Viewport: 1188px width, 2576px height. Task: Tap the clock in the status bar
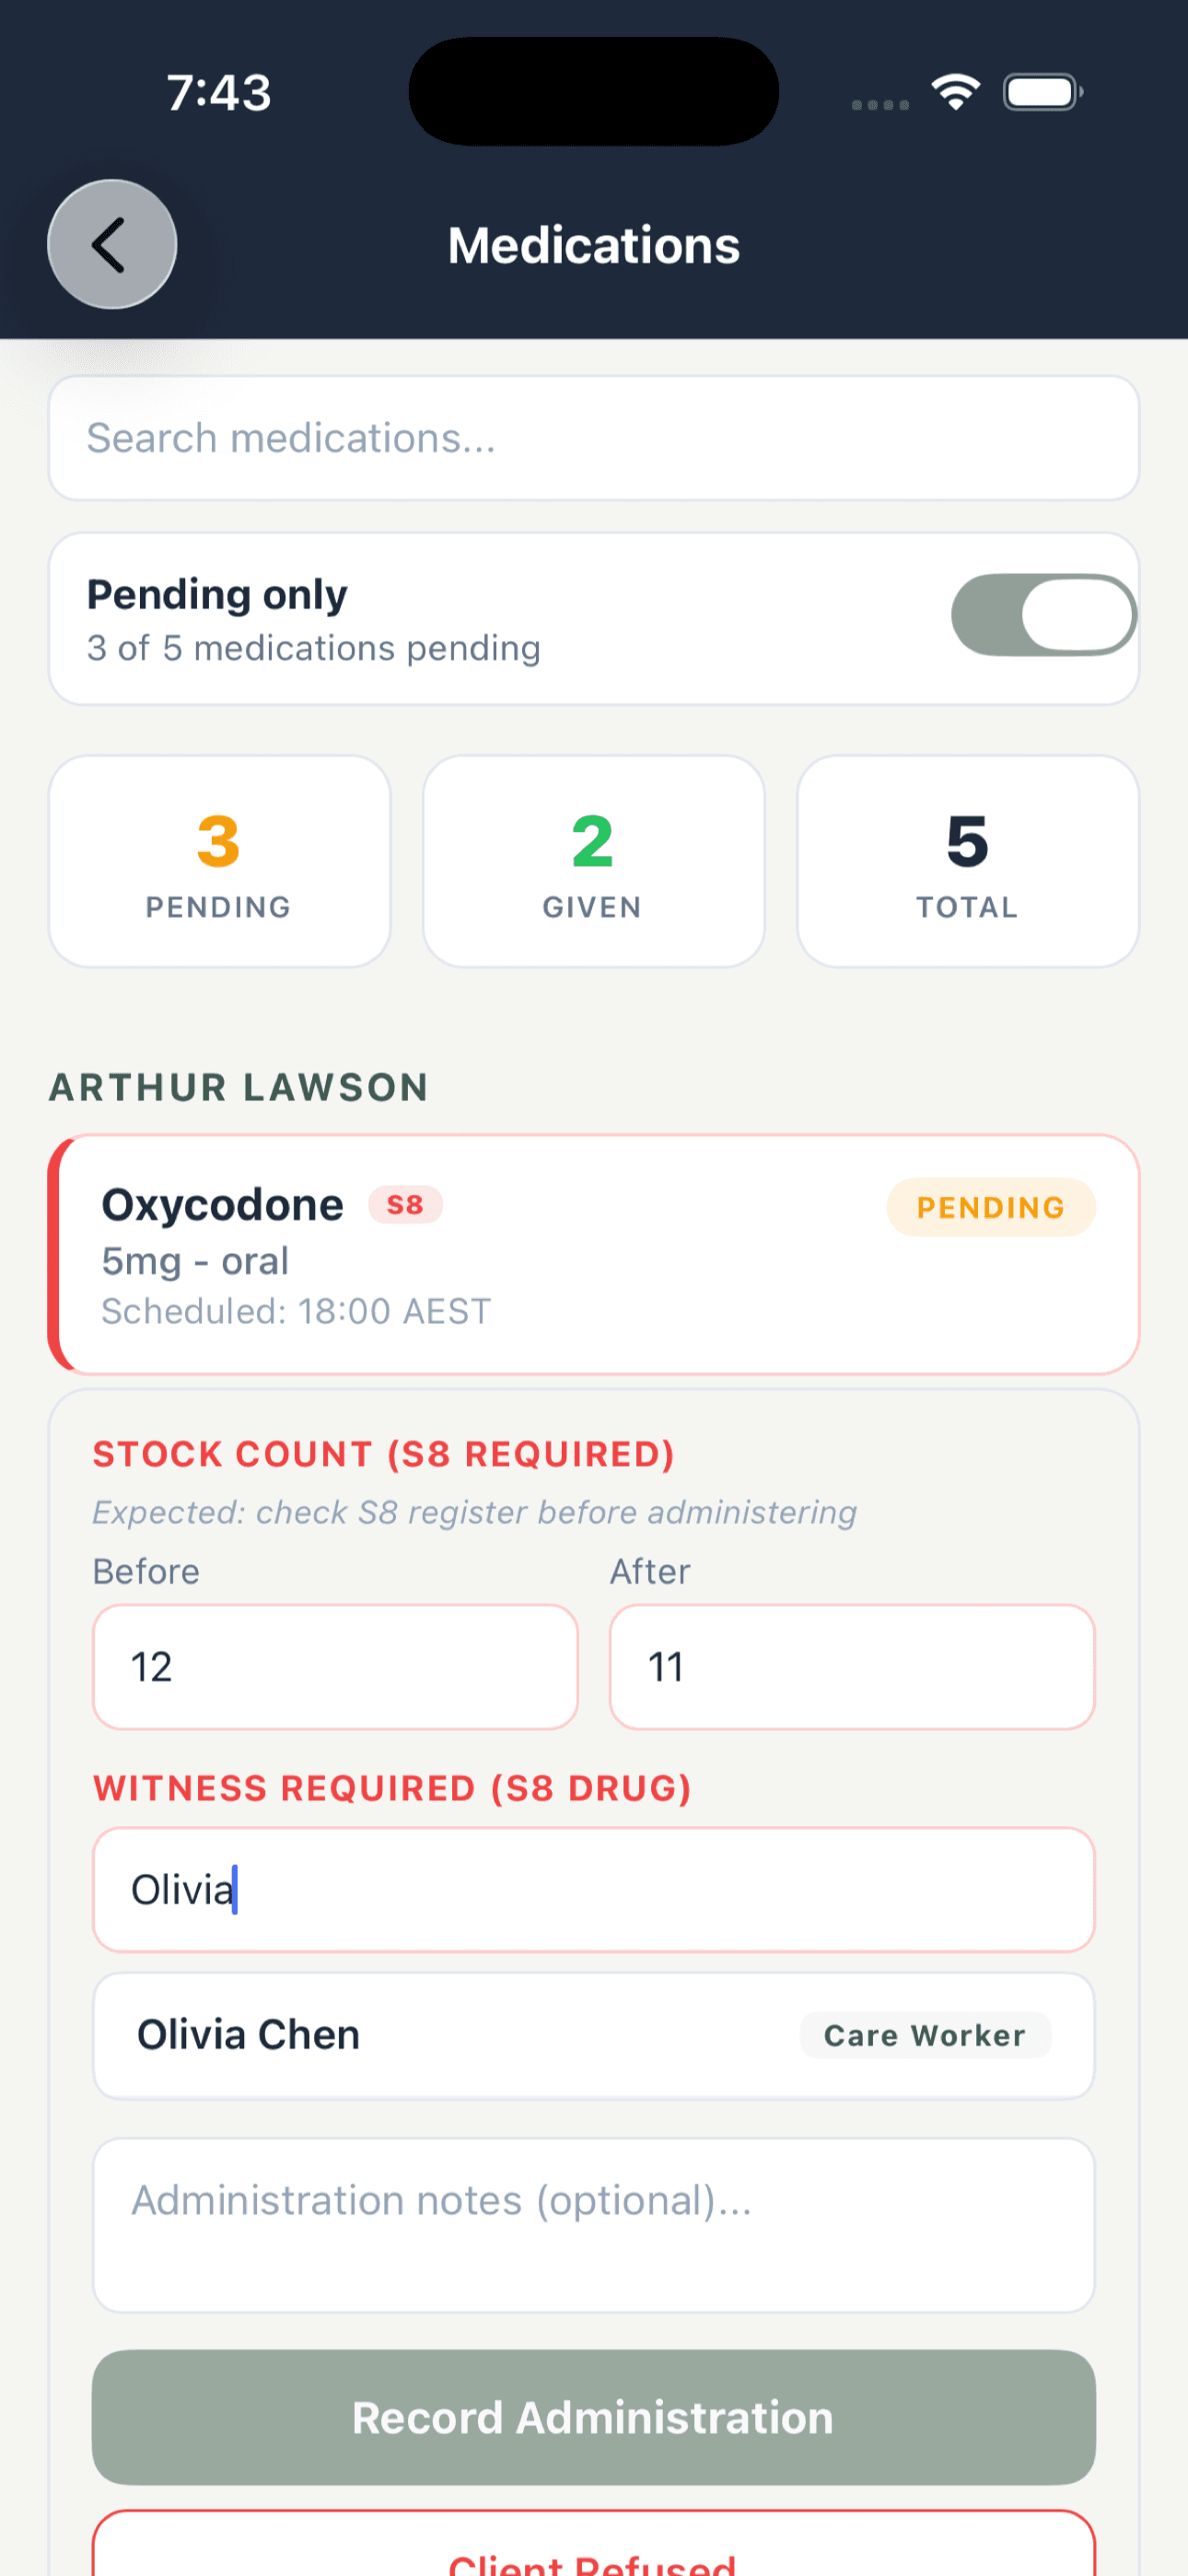click(x=216, y=92)
